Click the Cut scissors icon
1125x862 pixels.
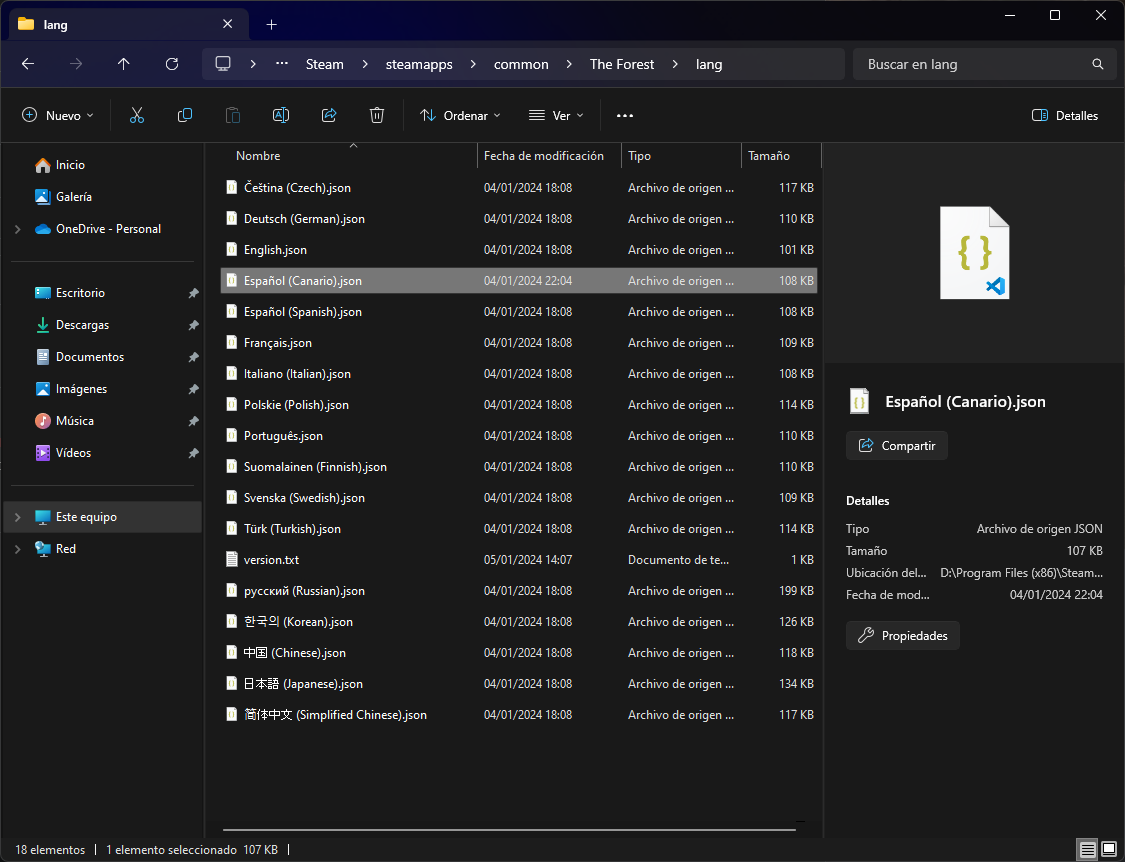[137, 116]
